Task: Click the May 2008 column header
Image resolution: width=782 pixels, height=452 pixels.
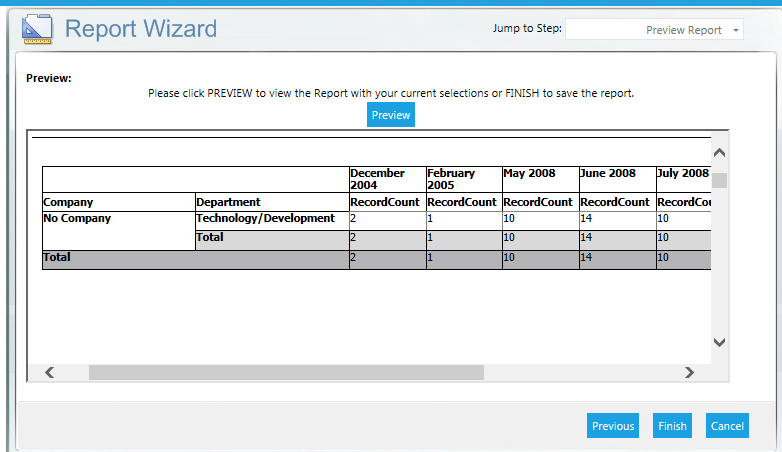Action: [530, 174]
